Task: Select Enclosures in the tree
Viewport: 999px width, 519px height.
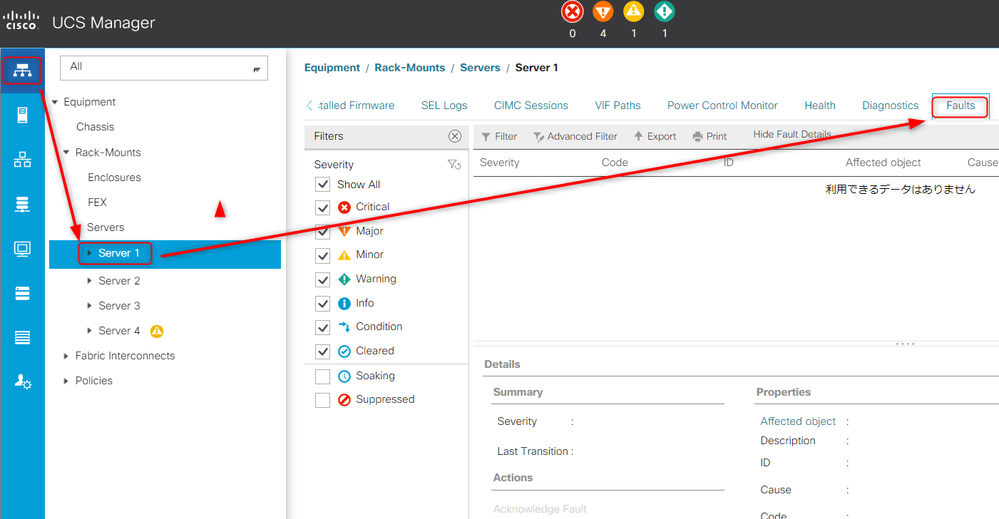Action: coord(114,177)
